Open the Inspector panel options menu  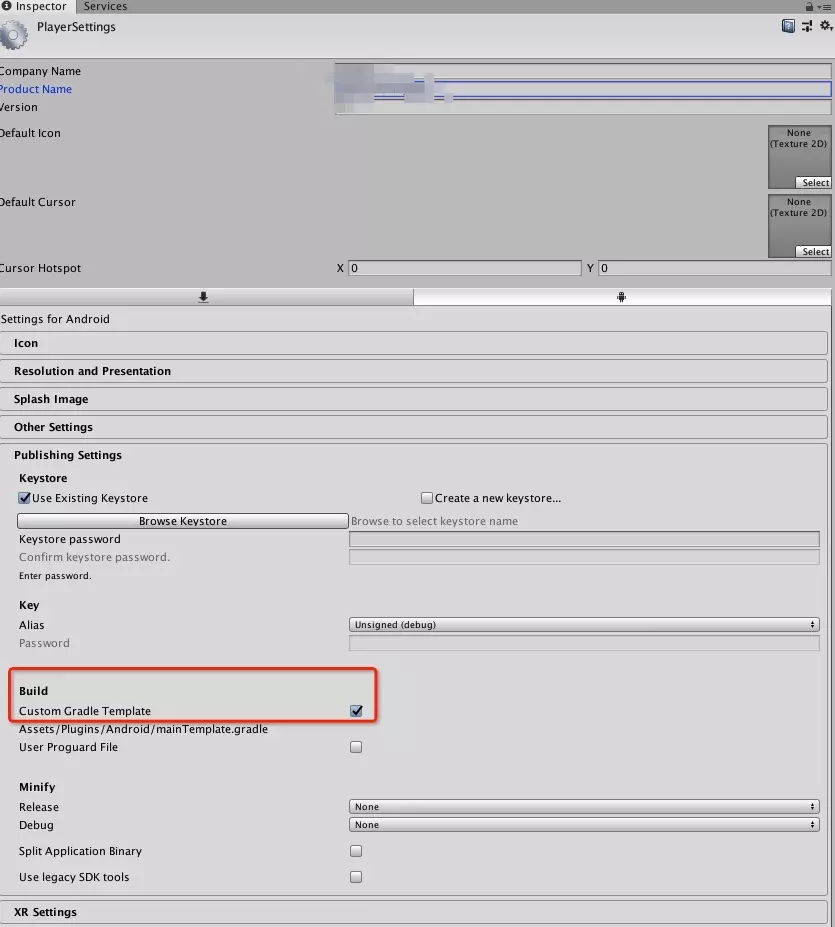(824, 6)
